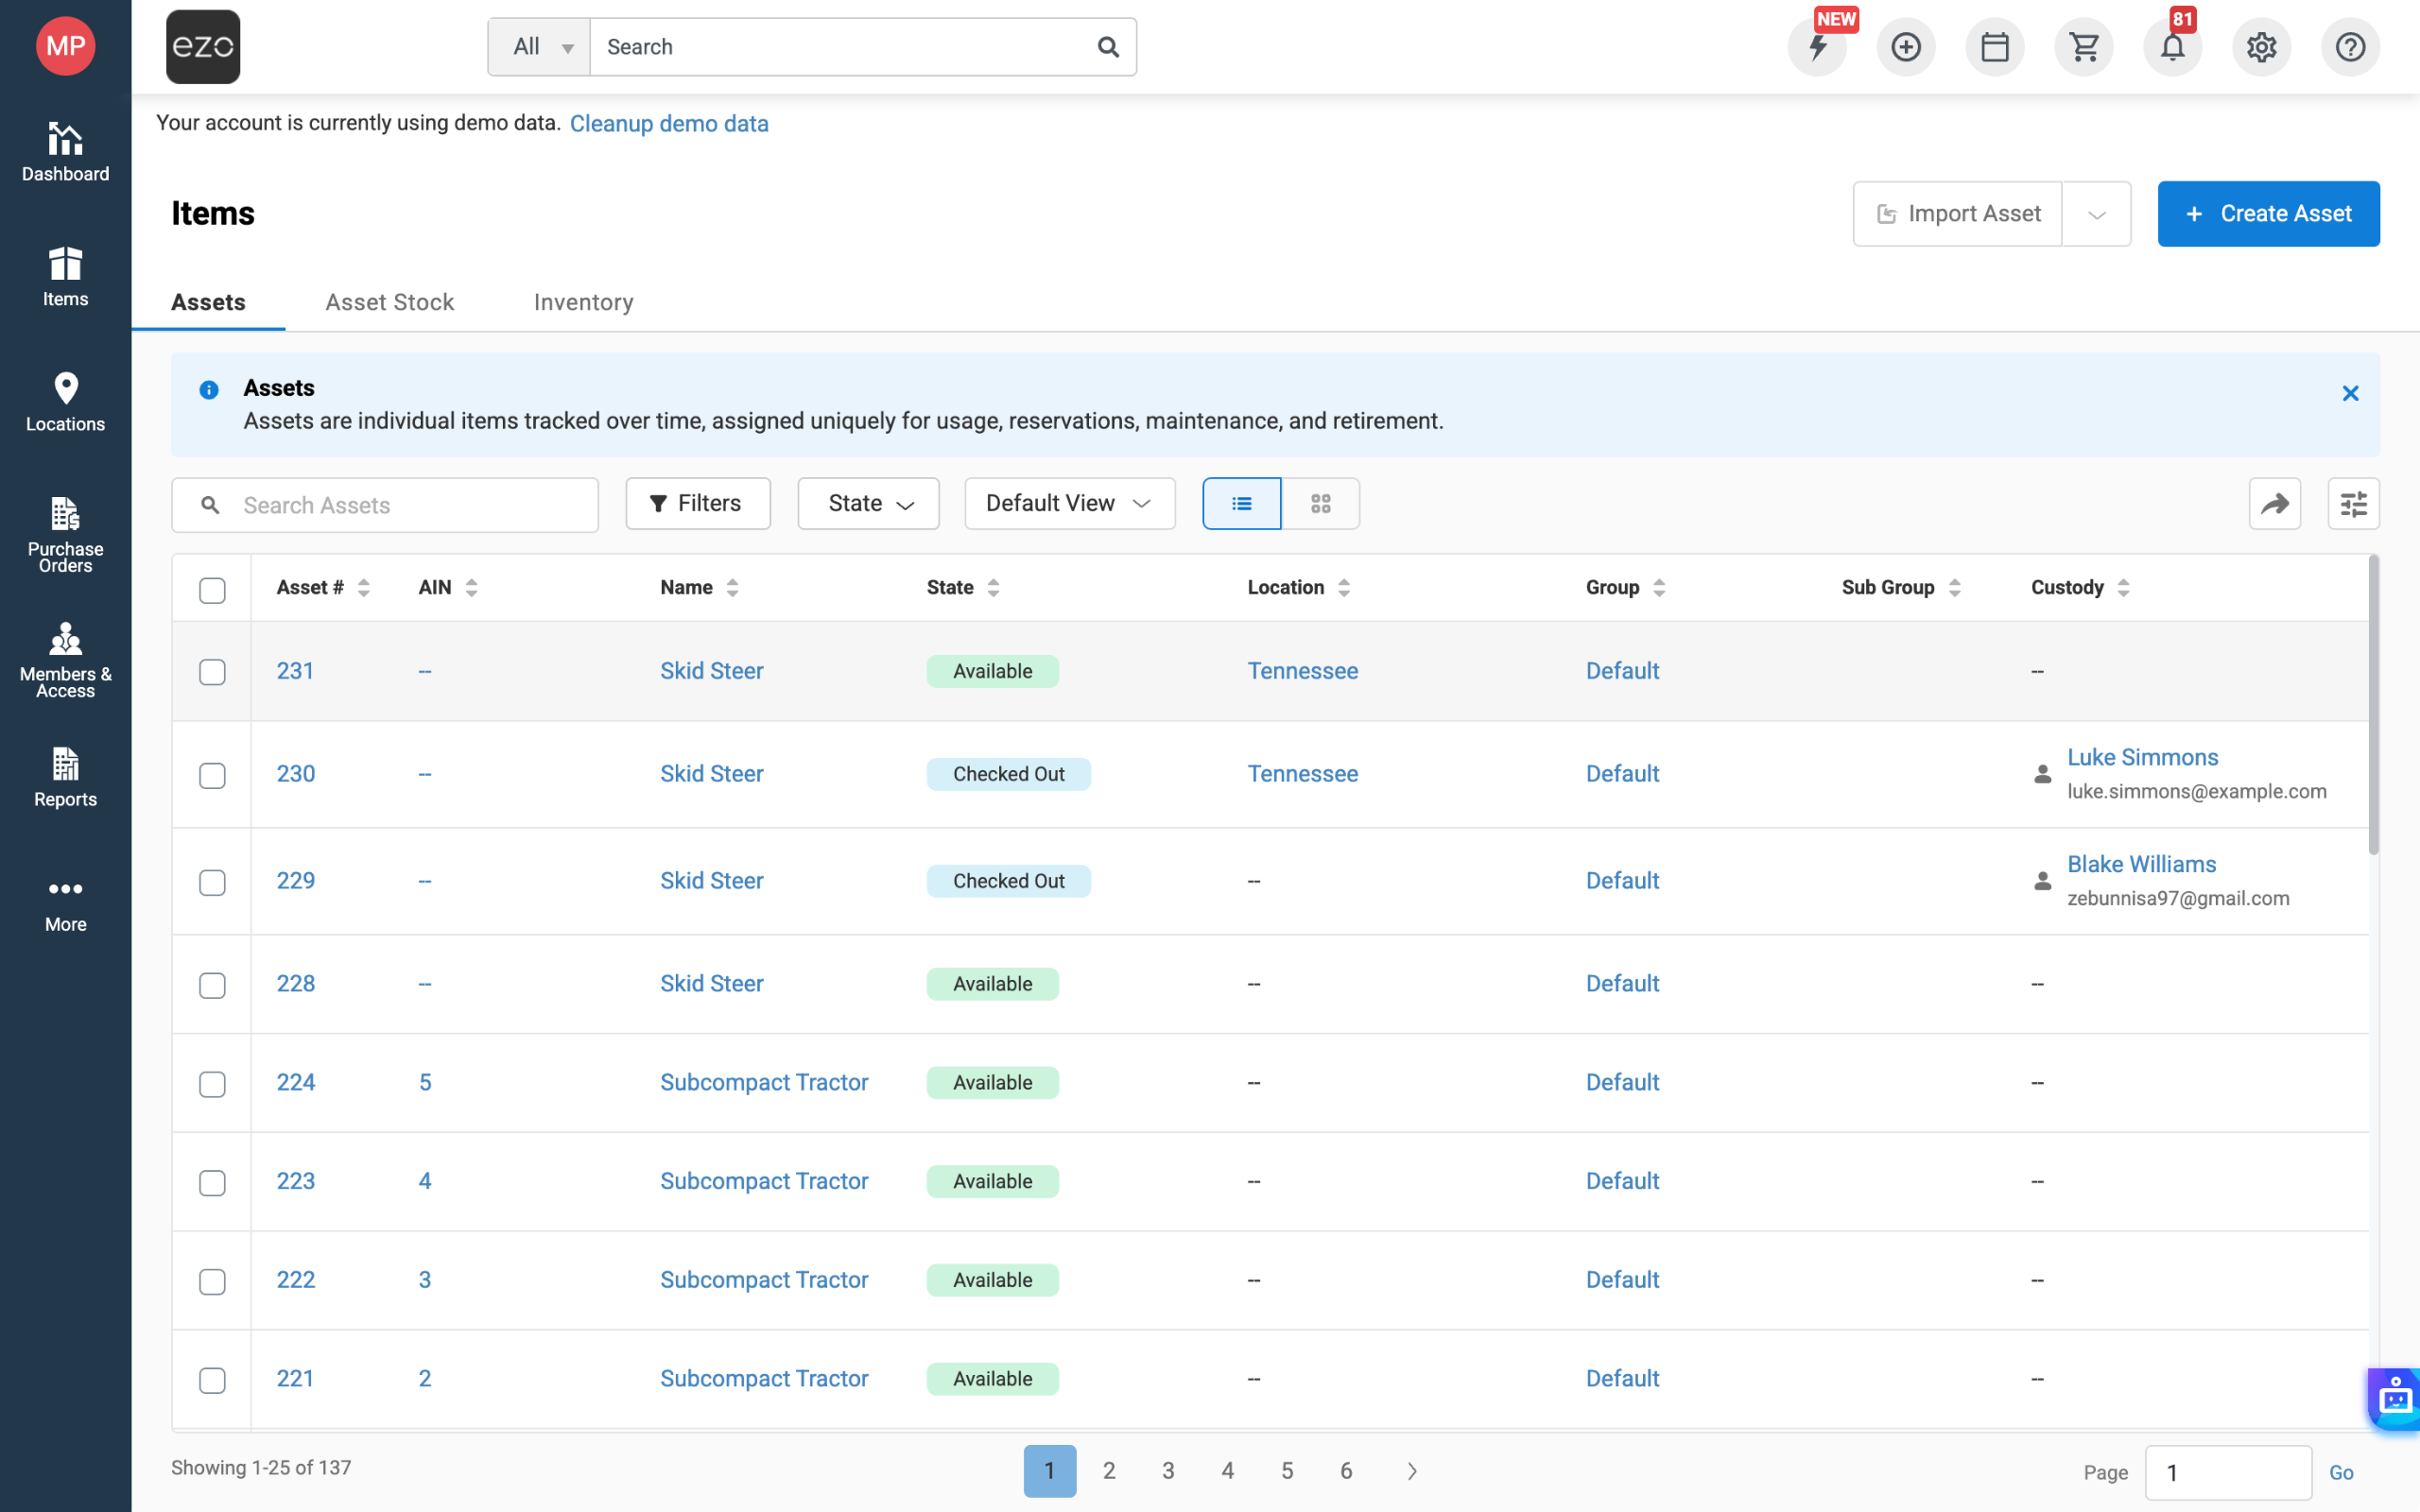
Task: Open the Default View dropdown
Action: (1069, 504)
